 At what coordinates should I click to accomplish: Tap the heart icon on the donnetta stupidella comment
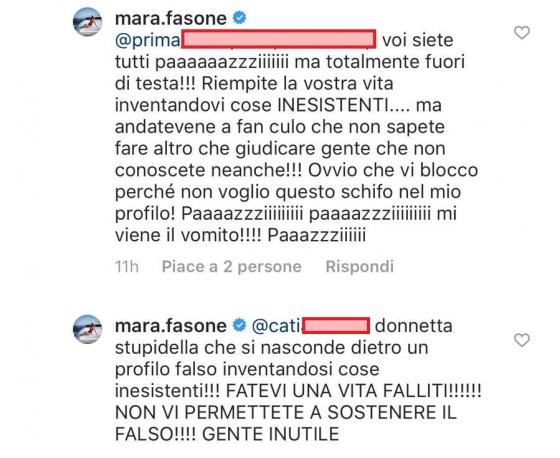[521, 340]
